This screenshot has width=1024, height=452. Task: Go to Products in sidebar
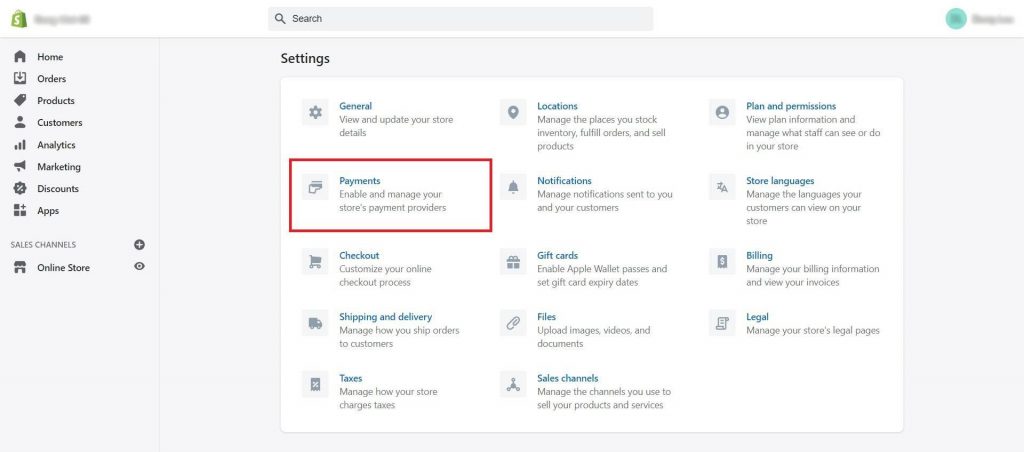[55, 101]
